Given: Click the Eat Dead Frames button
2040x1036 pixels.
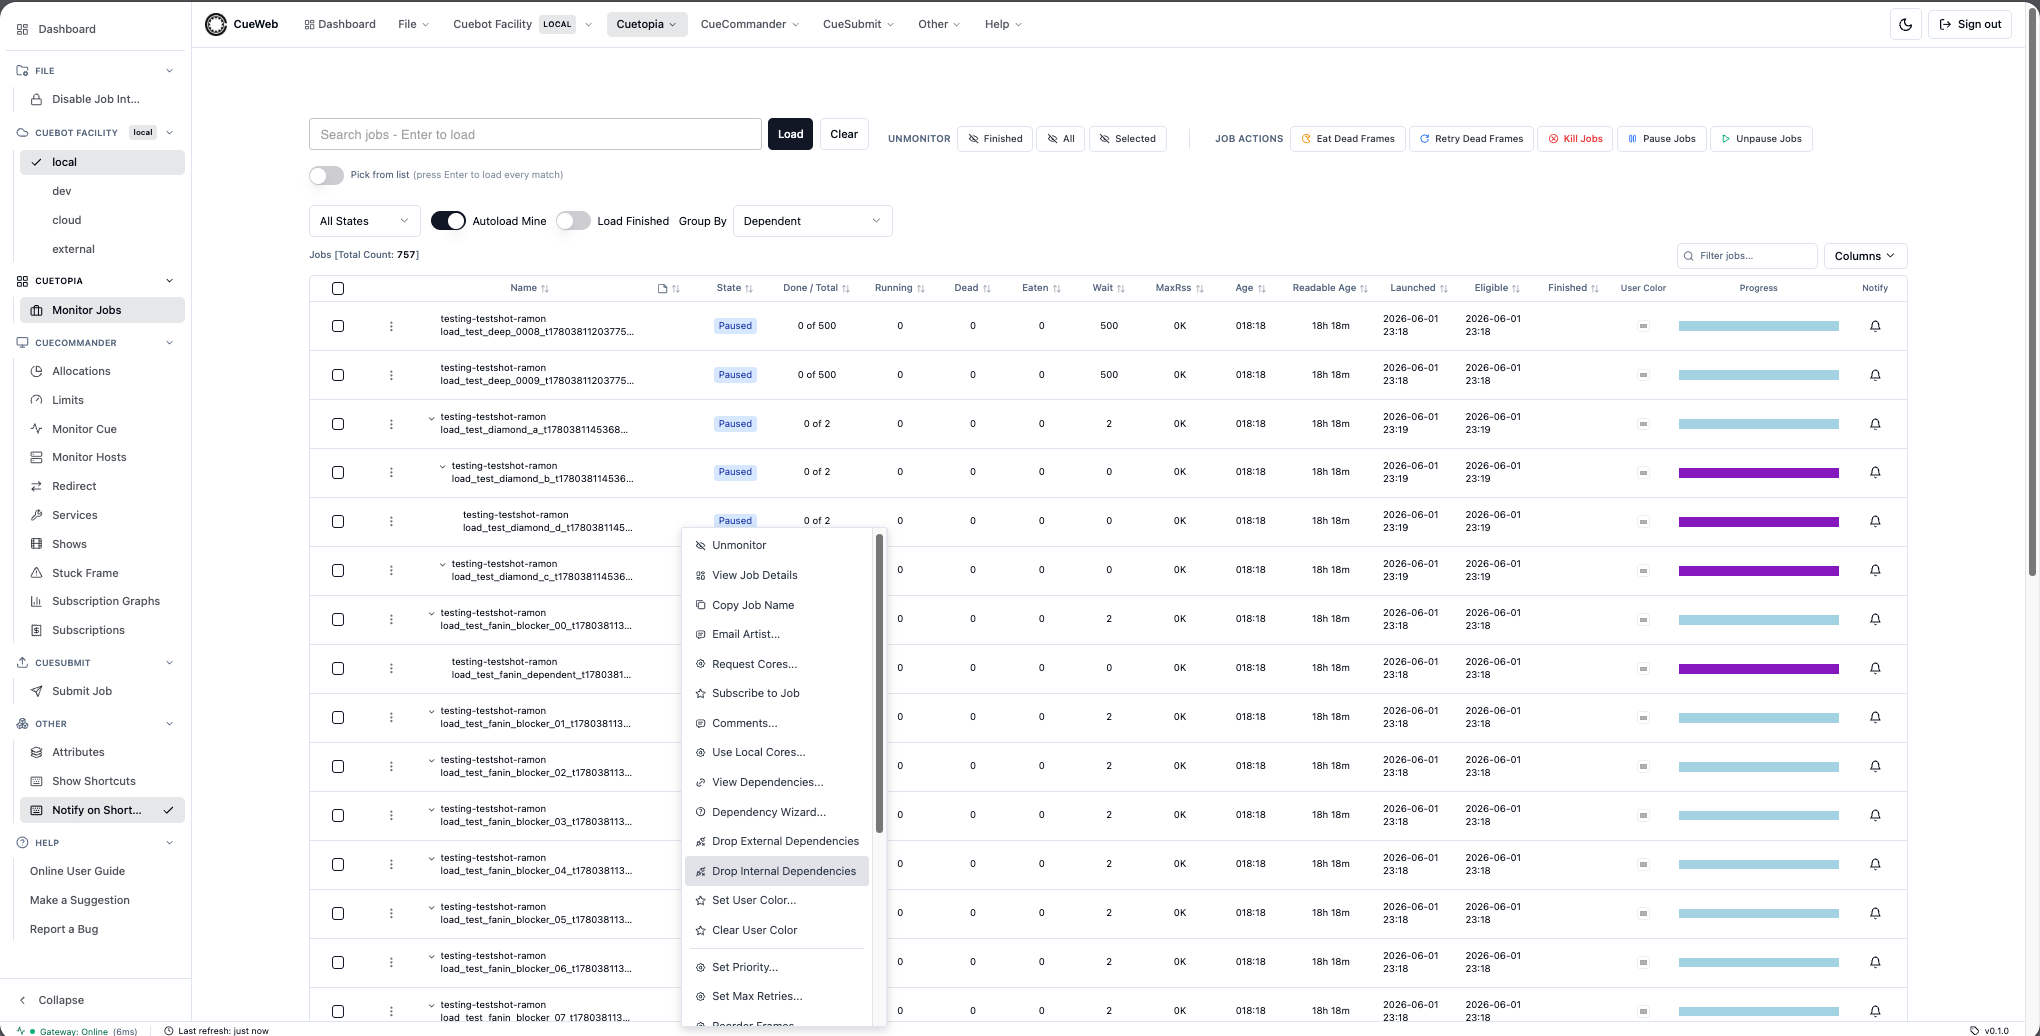Looking at the screenshot, I should click(x=1348, y=139).
